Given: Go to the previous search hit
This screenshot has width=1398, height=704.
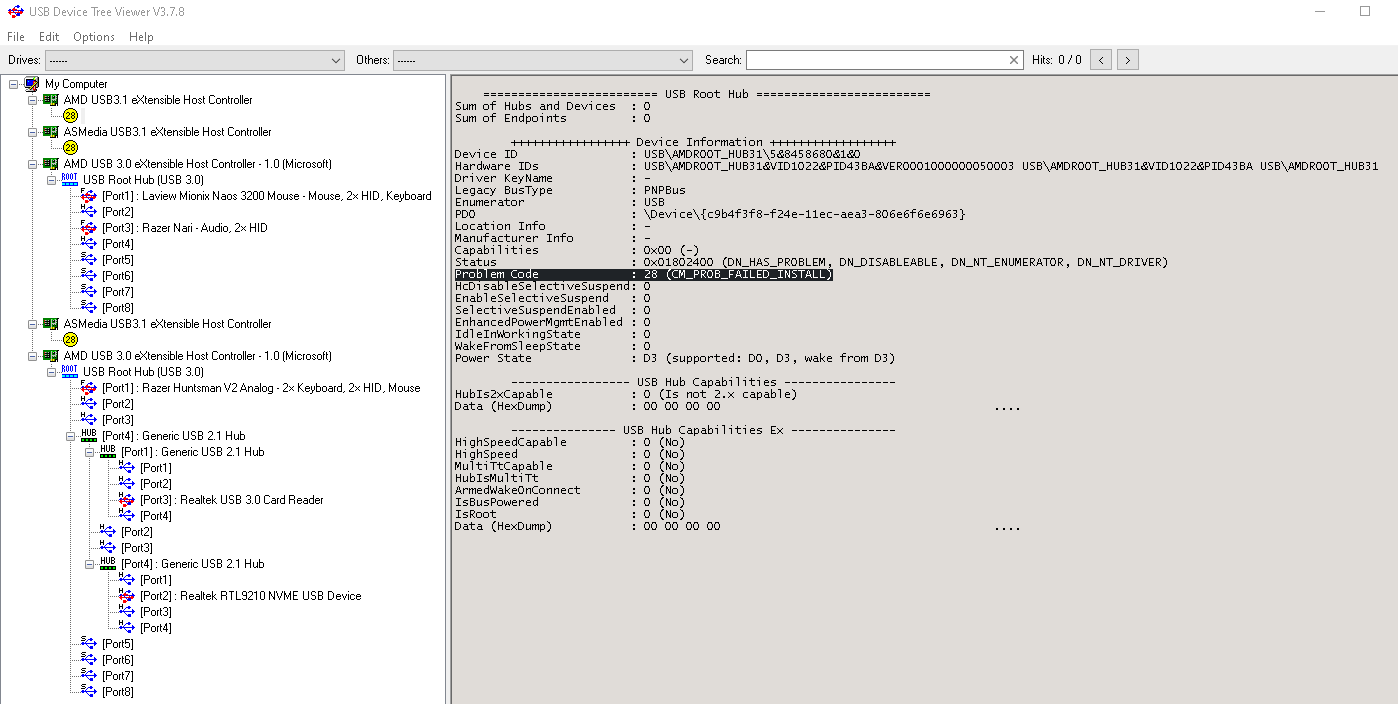Looking at the screenshot, I should (1100, 60).
